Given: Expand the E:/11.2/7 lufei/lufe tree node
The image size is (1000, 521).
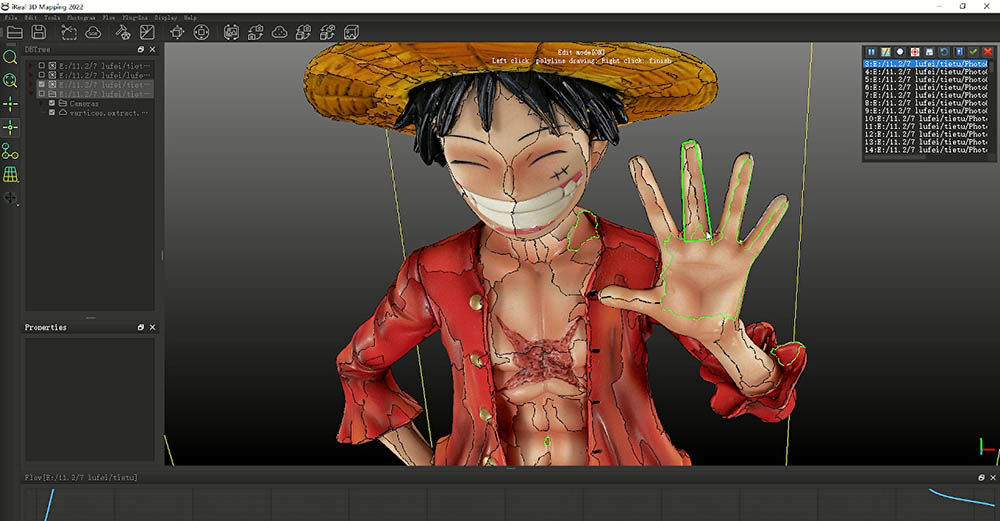Looking at the screenshot, I should click(31, 75).
